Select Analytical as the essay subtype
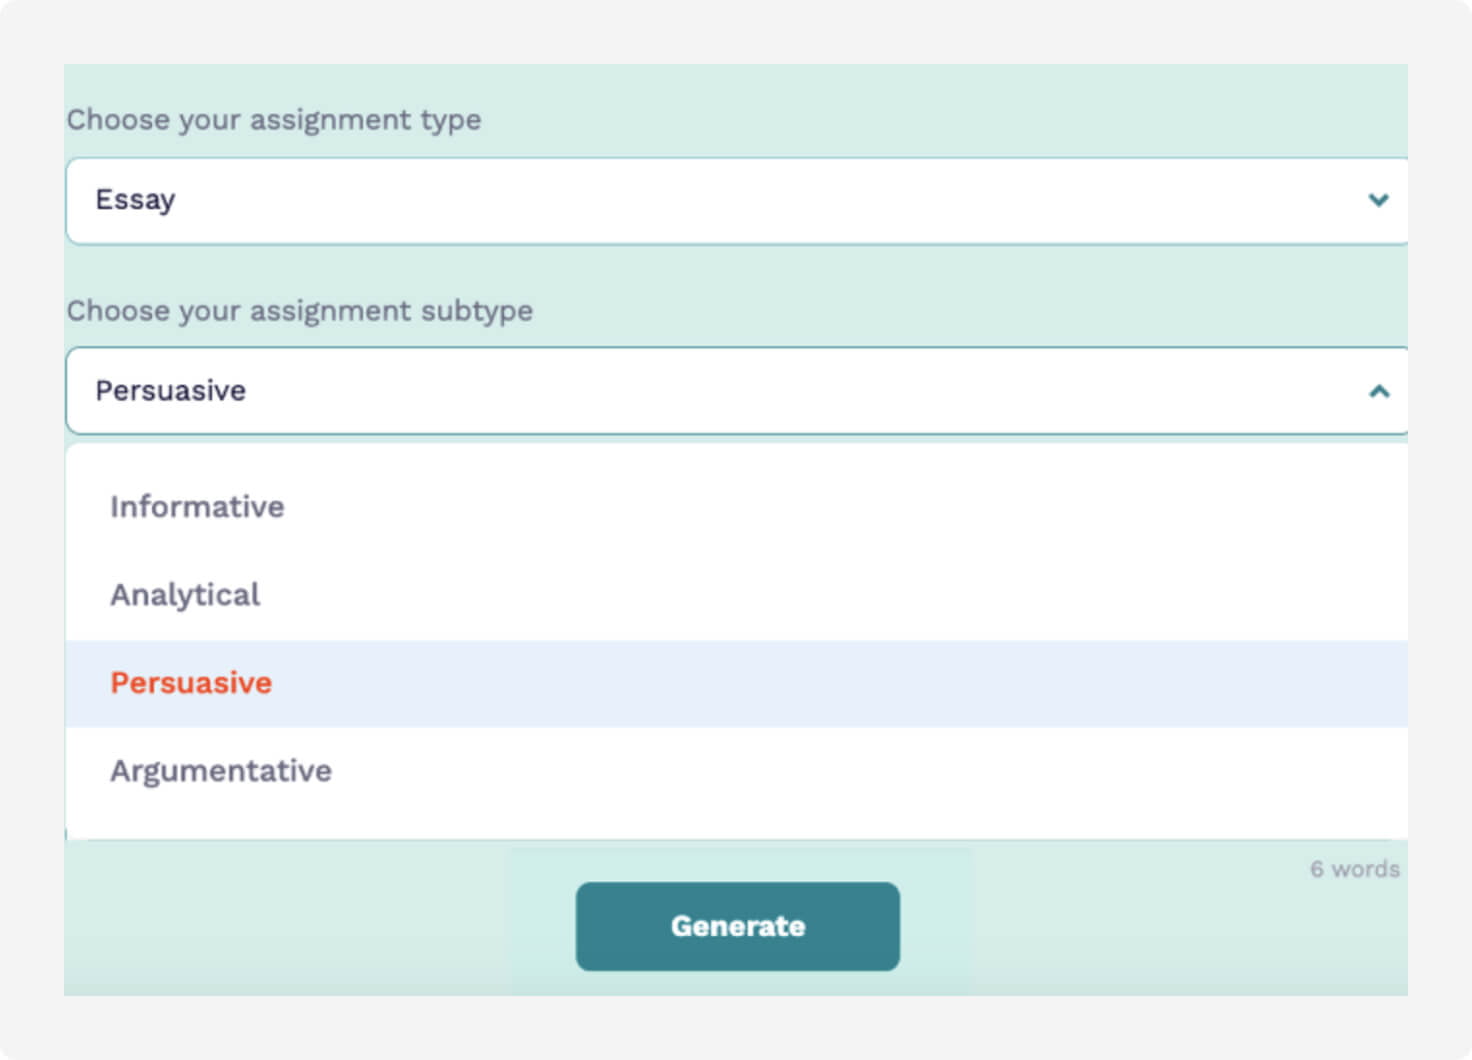Viewport: 1472px width, 1060px height. click(185, 594)
